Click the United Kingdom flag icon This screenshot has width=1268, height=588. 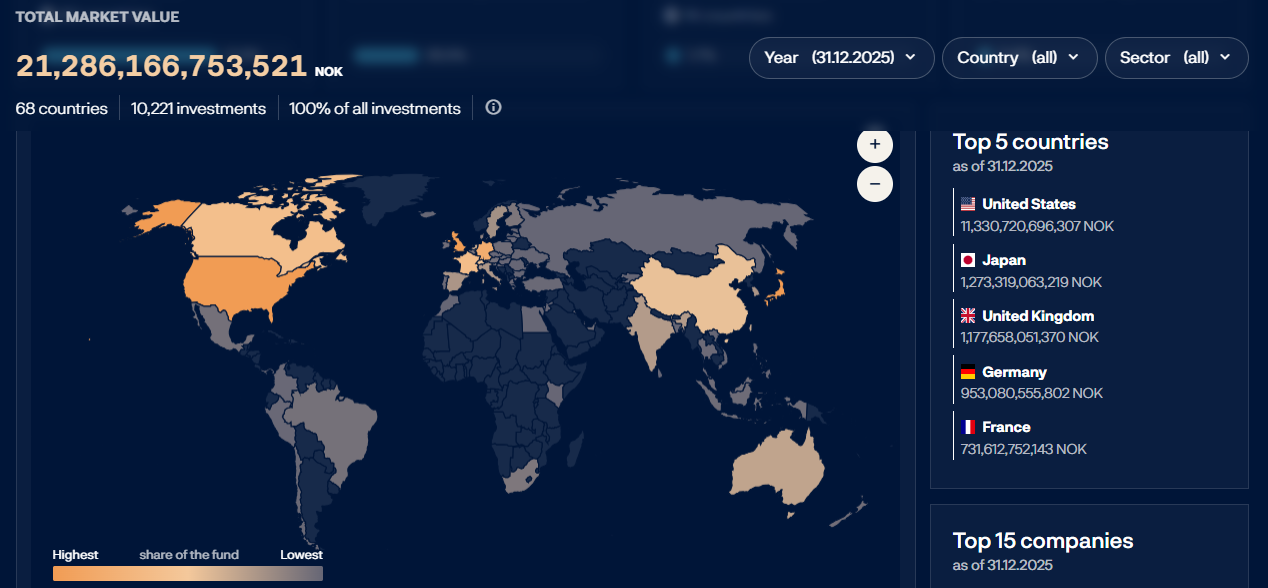point(968,316)
